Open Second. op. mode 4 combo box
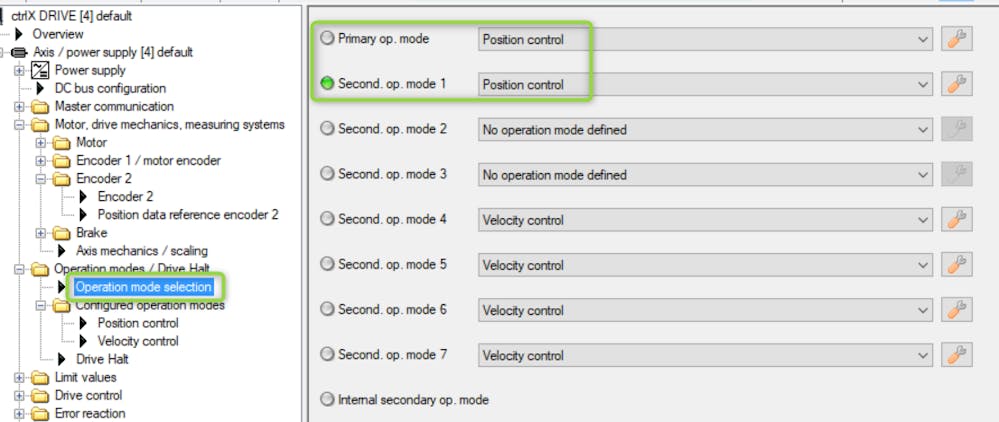 [705, 220]
